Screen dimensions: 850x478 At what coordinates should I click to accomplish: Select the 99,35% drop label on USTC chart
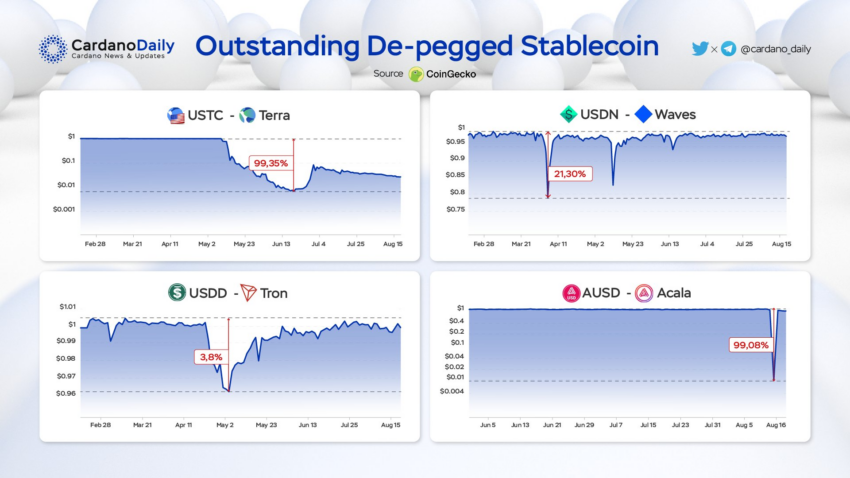(x=271, y=163)
